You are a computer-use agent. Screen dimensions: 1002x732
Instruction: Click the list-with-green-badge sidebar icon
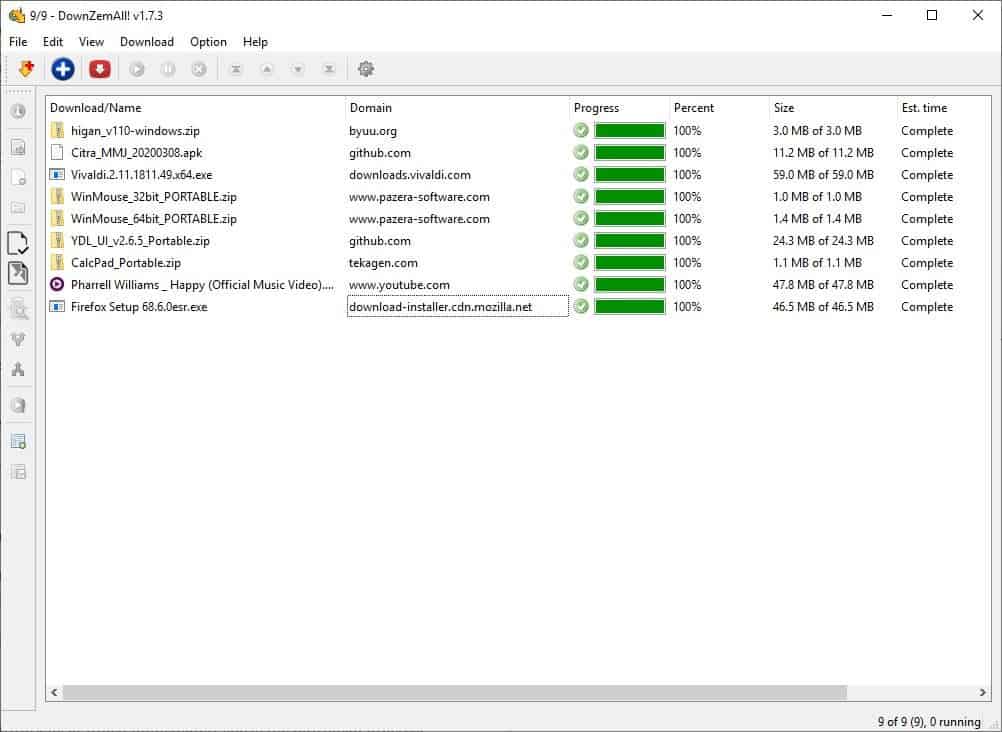[x=19, y=441]
